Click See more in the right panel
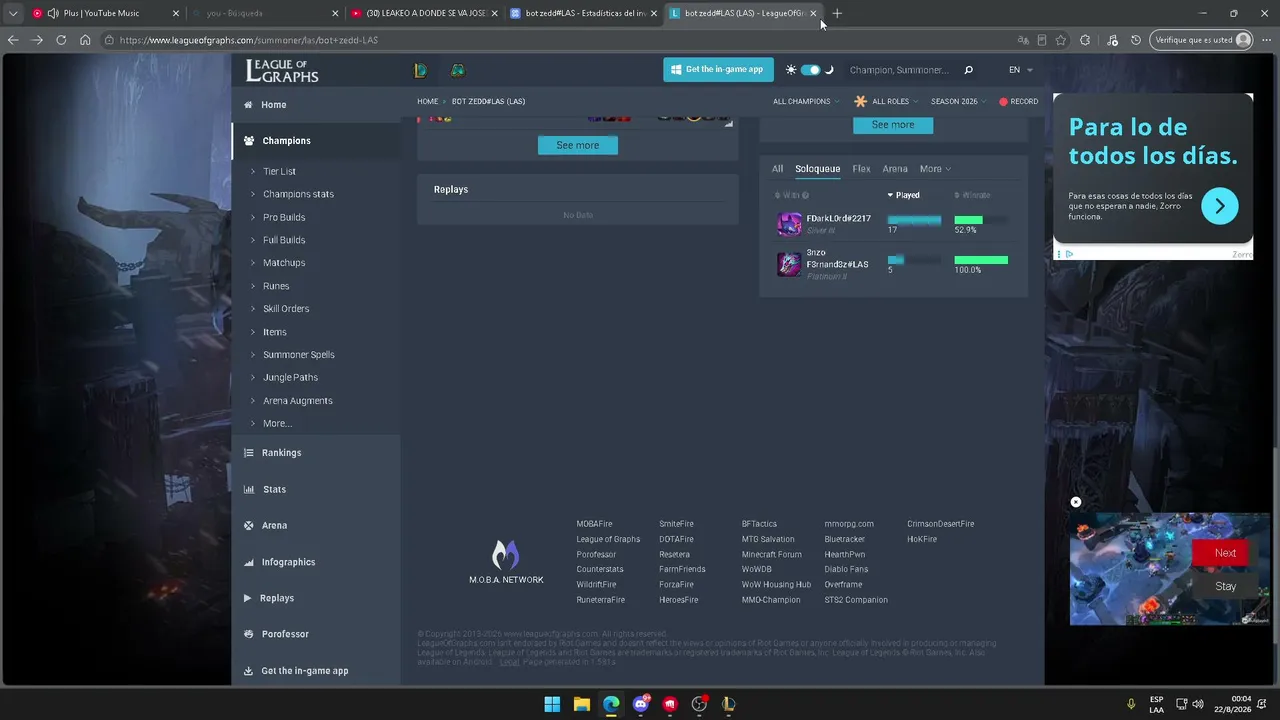 [x=893, y=125]
